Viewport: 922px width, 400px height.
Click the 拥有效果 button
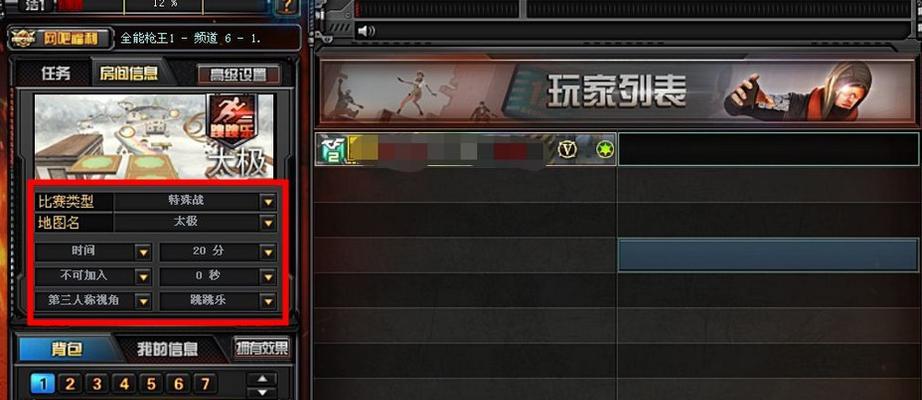tap(262, 348)
